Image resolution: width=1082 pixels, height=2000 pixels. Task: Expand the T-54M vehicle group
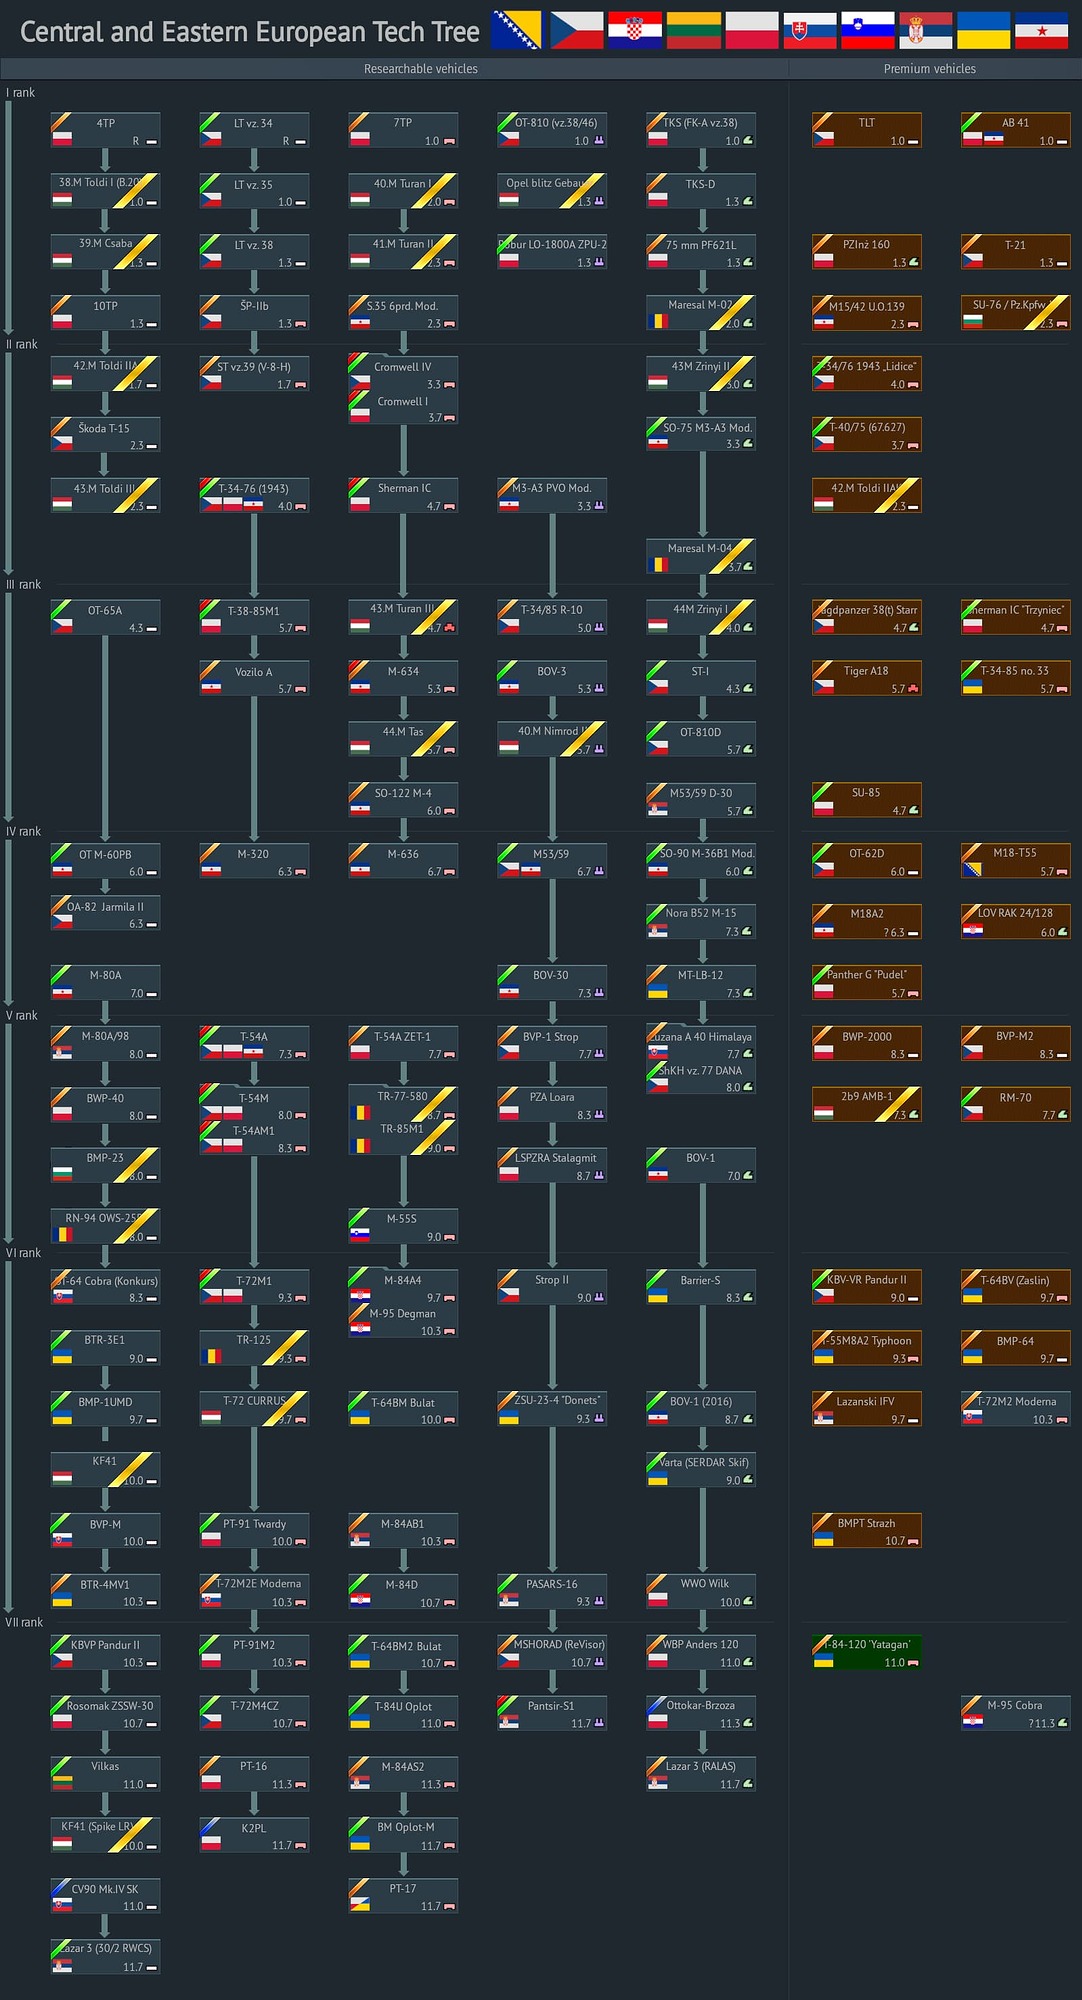click(x=254, y=1105)
